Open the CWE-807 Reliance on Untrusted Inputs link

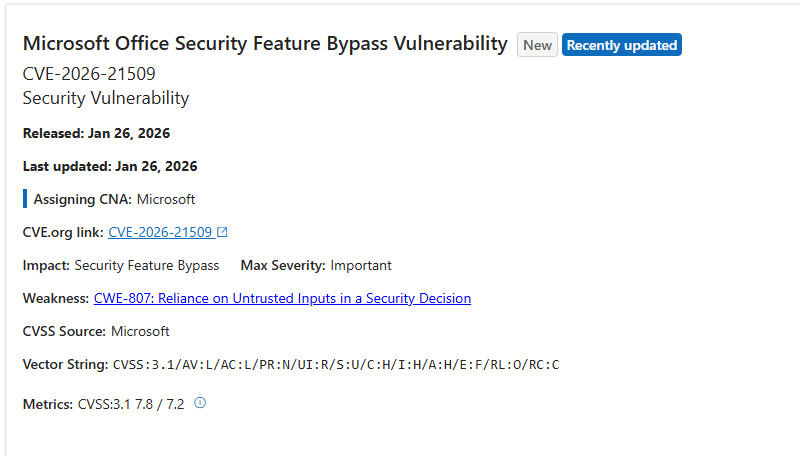[x=282, y=298]
